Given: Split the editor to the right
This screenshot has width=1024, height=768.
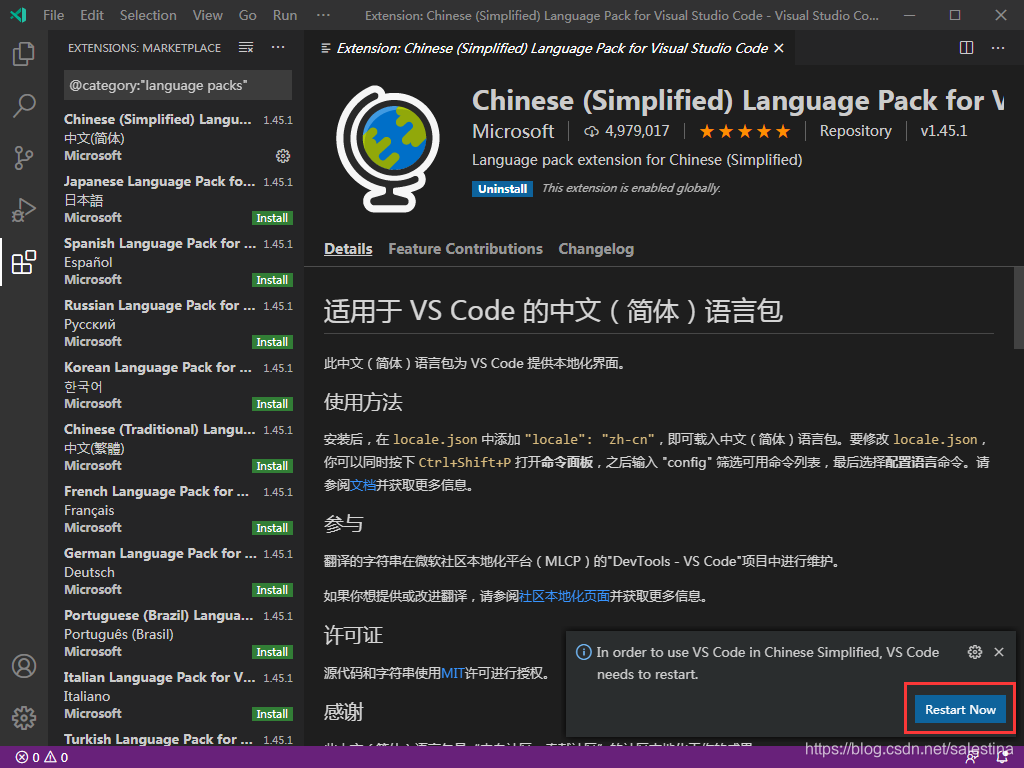Looking at the screenshot, I should coord(967,48).
